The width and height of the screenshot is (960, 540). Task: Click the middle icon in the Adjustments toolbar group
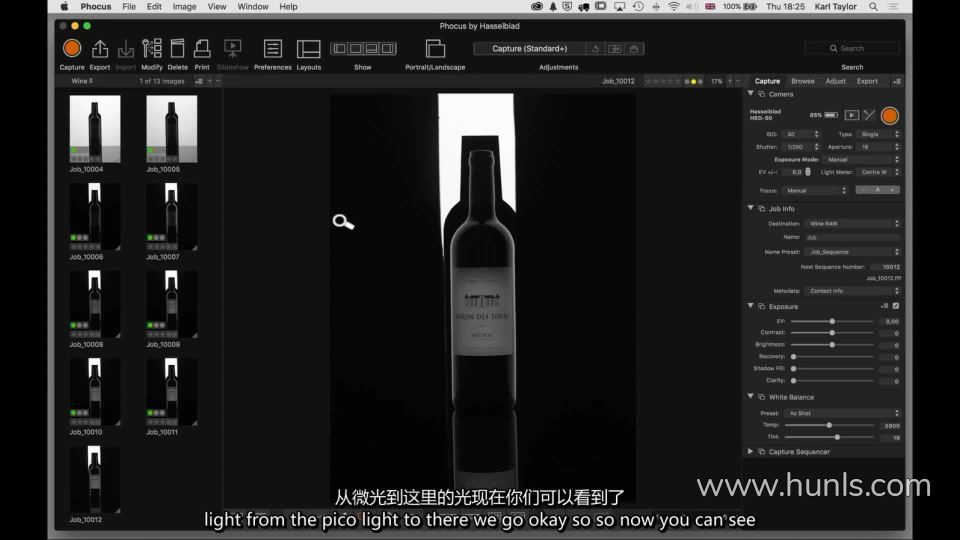[x=615, y=48]
